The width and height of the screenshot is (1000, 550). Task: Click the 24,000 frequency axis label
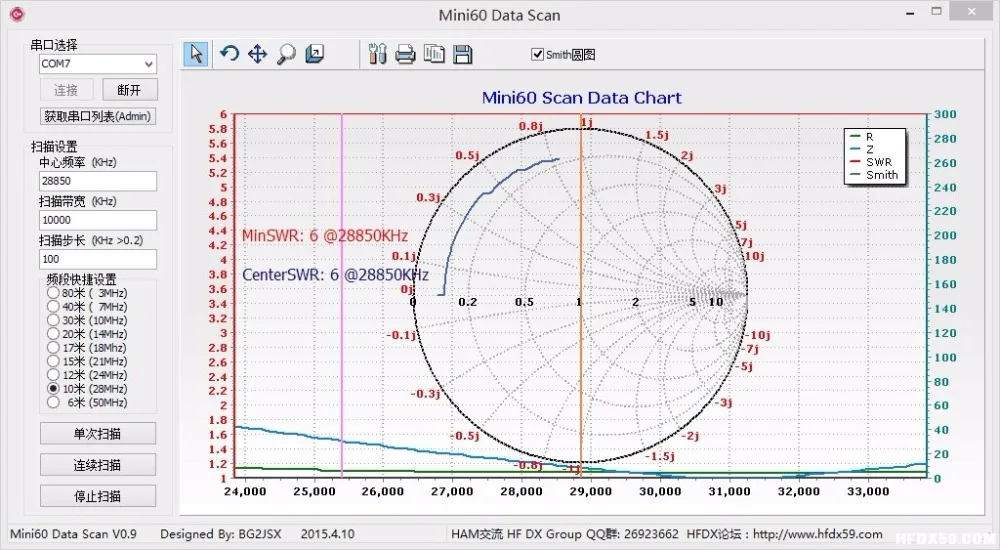coord(245,491)
